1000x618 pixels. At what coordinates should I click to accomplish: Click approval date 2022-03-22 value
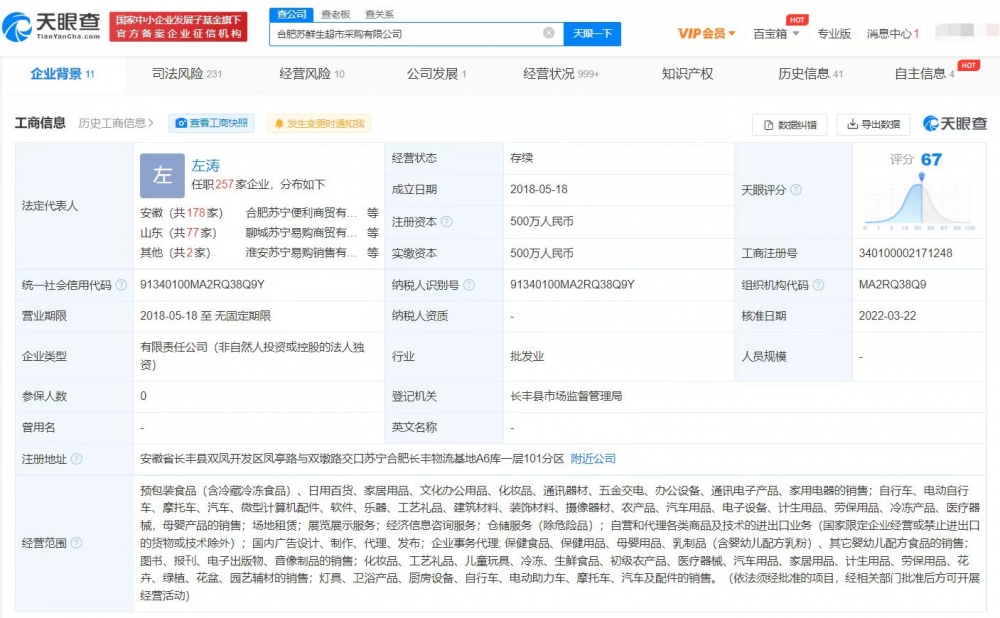[x=887, y=316]
